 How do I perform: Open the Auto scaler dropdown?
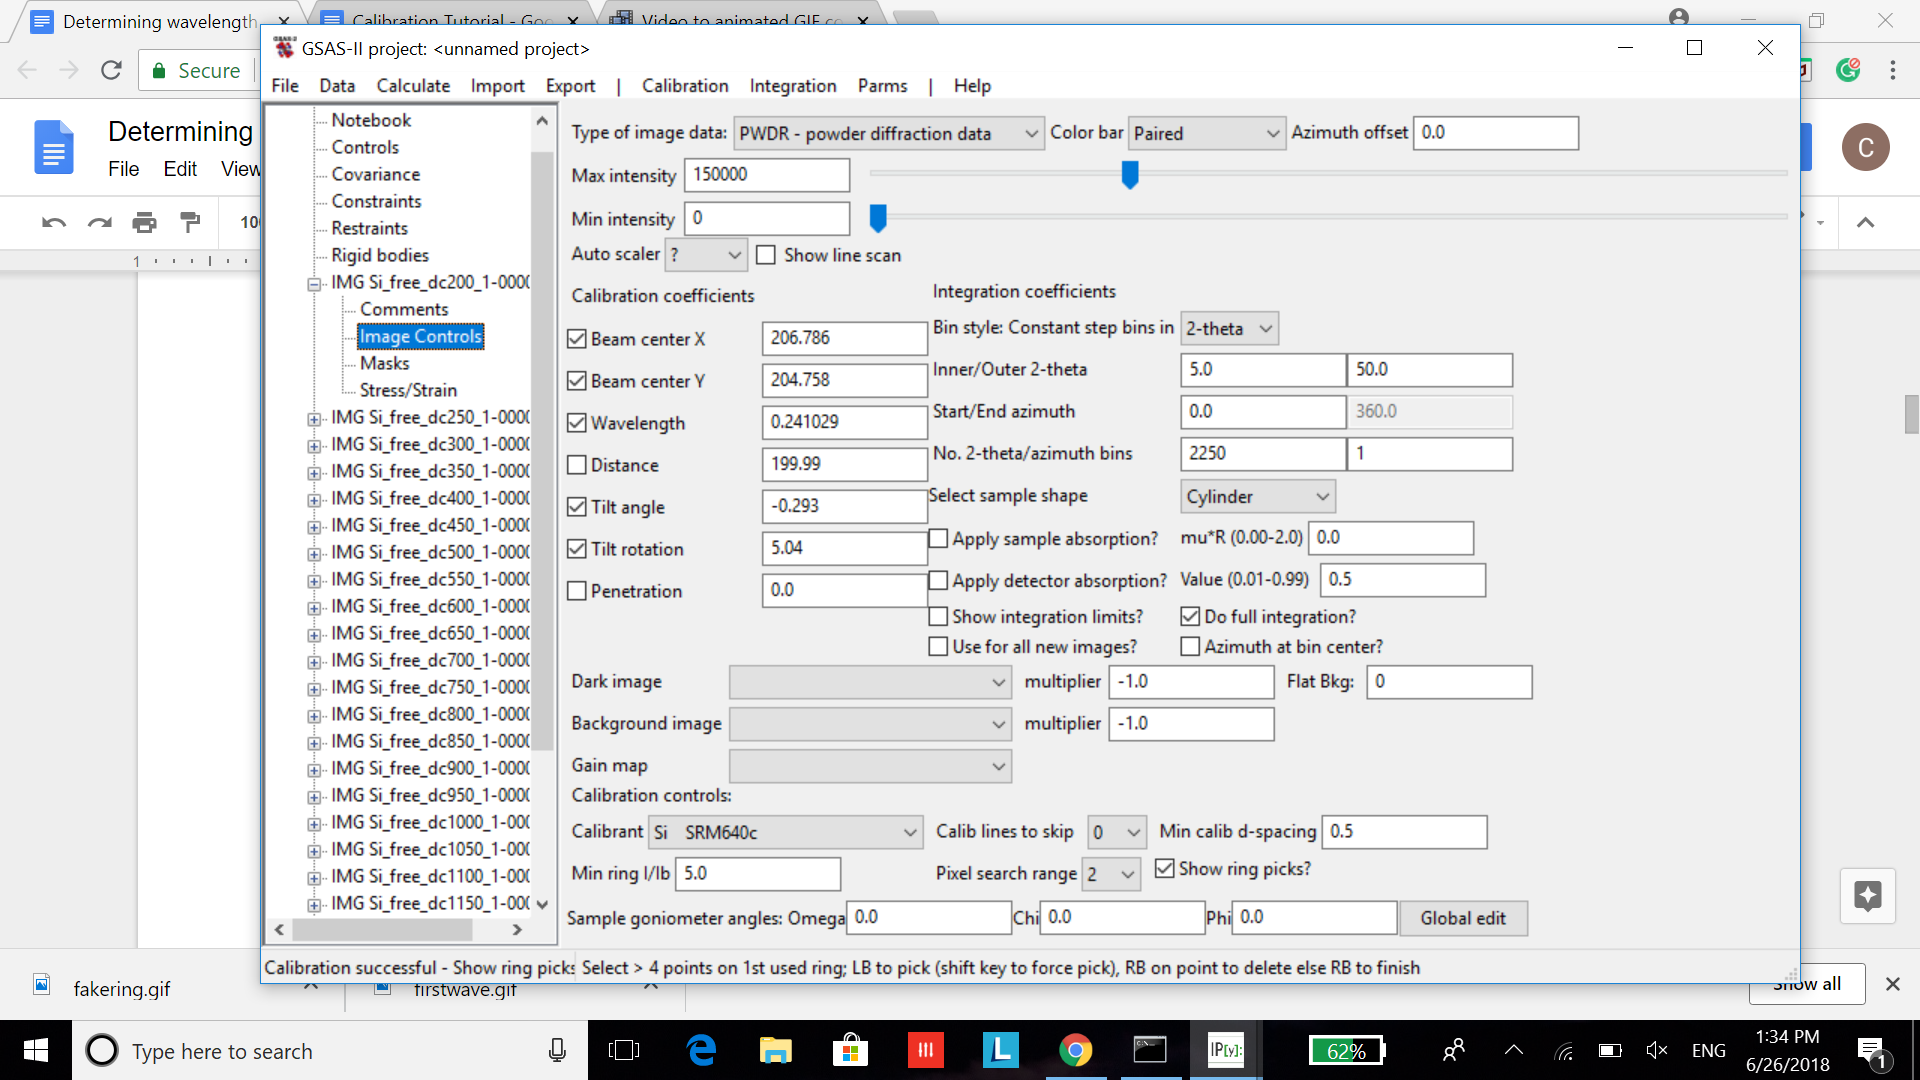click(706, 255)
